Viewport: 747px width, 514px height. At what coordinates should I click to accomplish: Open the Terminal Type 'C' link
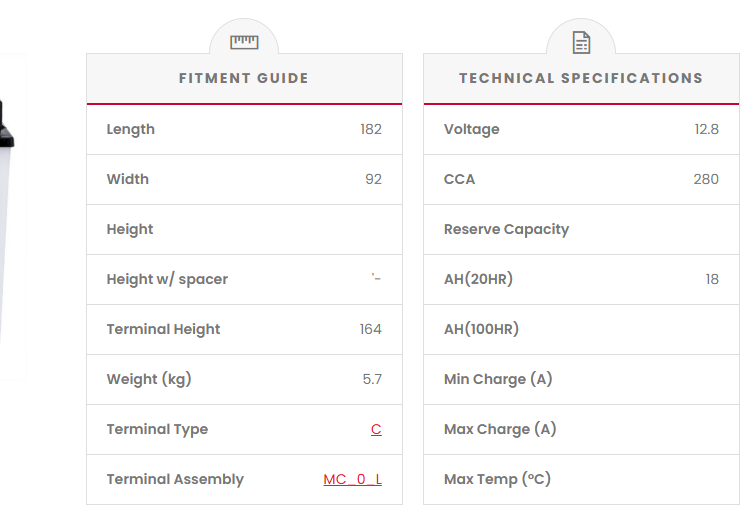click(x=376, y=429)
